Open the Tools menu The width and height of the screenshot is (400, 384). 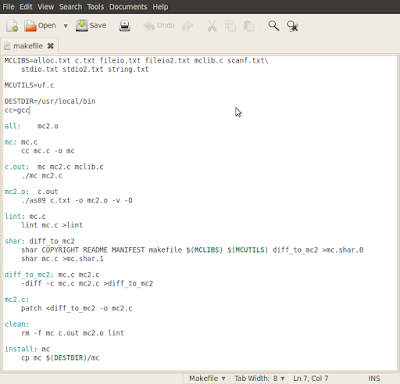96,7
